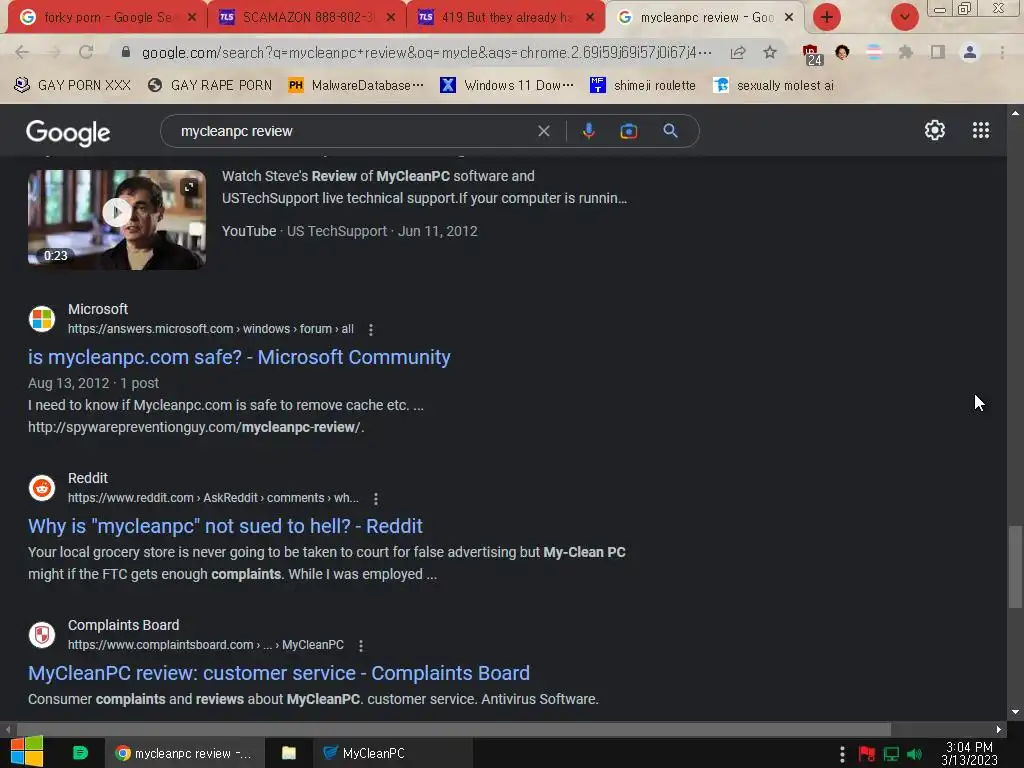
Task: Open more options for Reddit result
Action: pos(376,499)
